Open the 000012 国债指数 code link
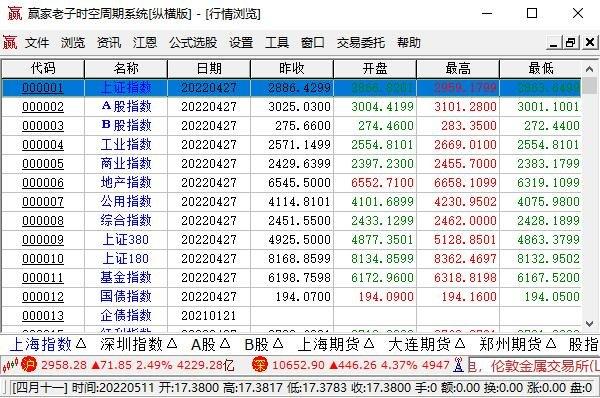The height and width of the screenshot is (398, 600). pyautogui.click(x=43, y=297)
